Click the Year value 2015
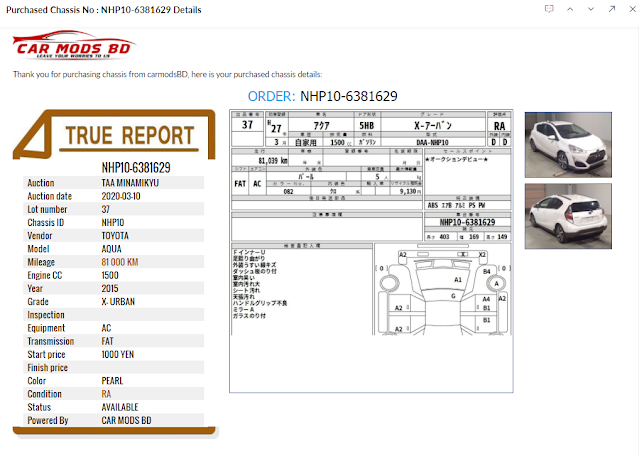The width and height of the screenshot is (639, 456). click(x=110, y=289)
